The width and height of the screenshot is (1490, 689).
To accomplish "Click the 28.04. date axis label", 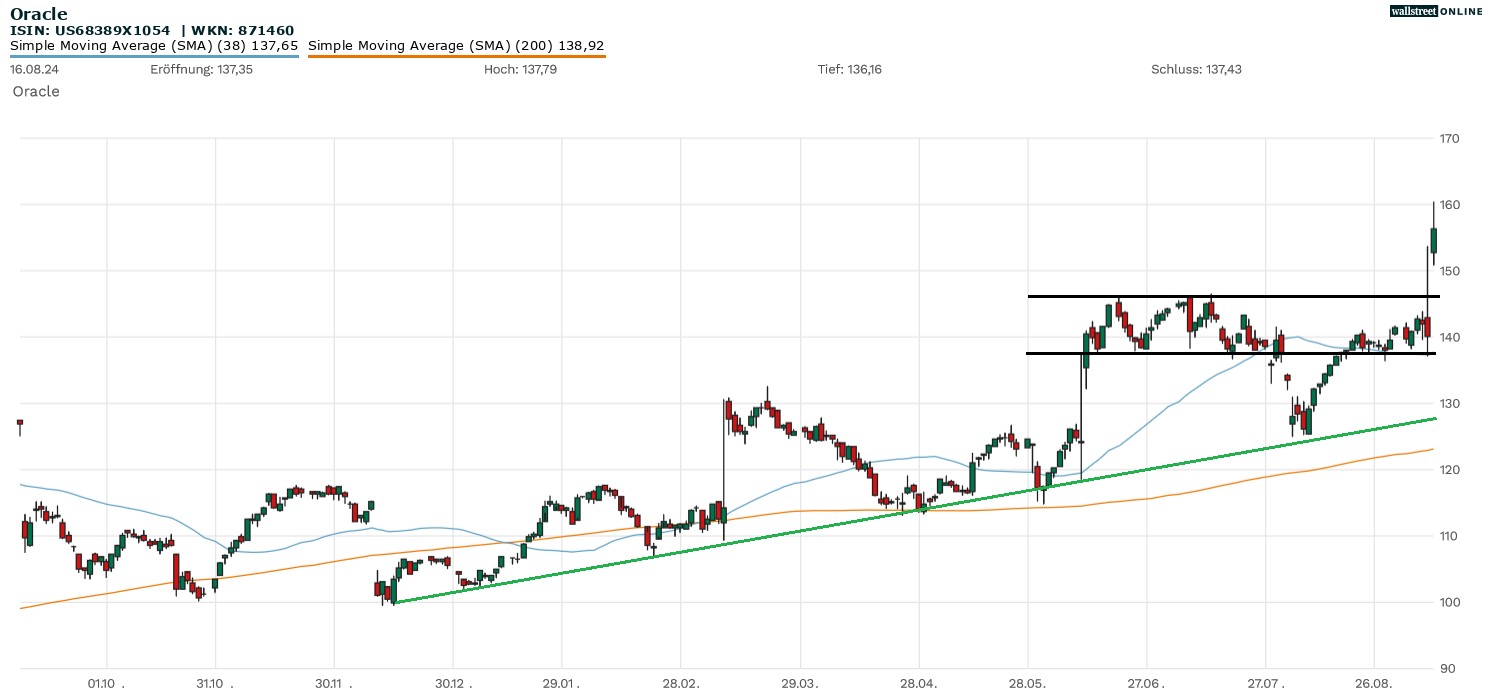I will [x=918, y=684].
